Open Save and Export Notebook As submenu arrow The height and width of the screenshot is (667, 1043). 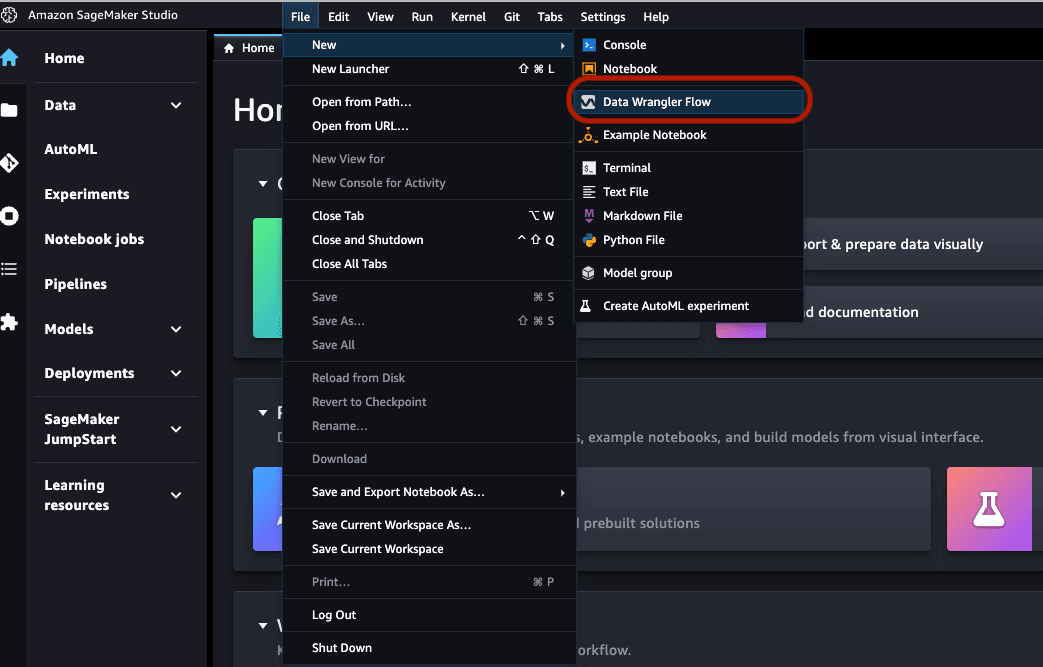[562, 493]
